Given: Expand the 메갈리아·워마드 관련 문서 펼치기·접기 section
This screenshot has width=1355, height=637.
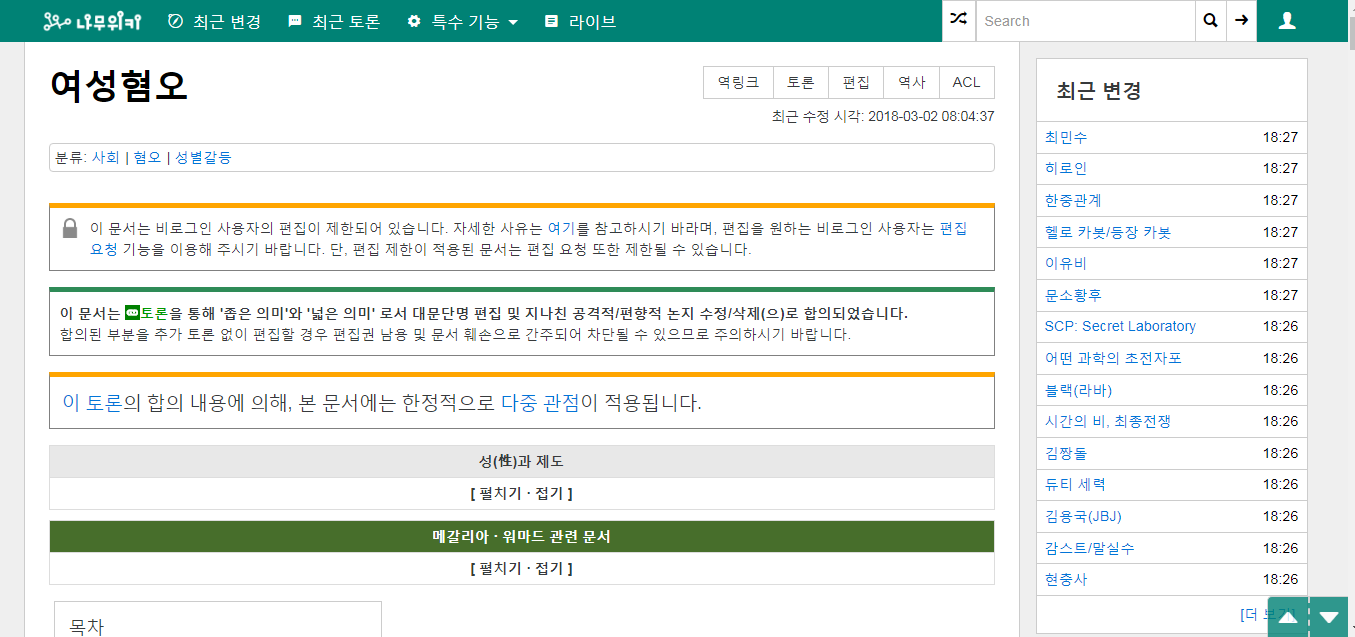Looking at the screenshot, I should (521, 568).
